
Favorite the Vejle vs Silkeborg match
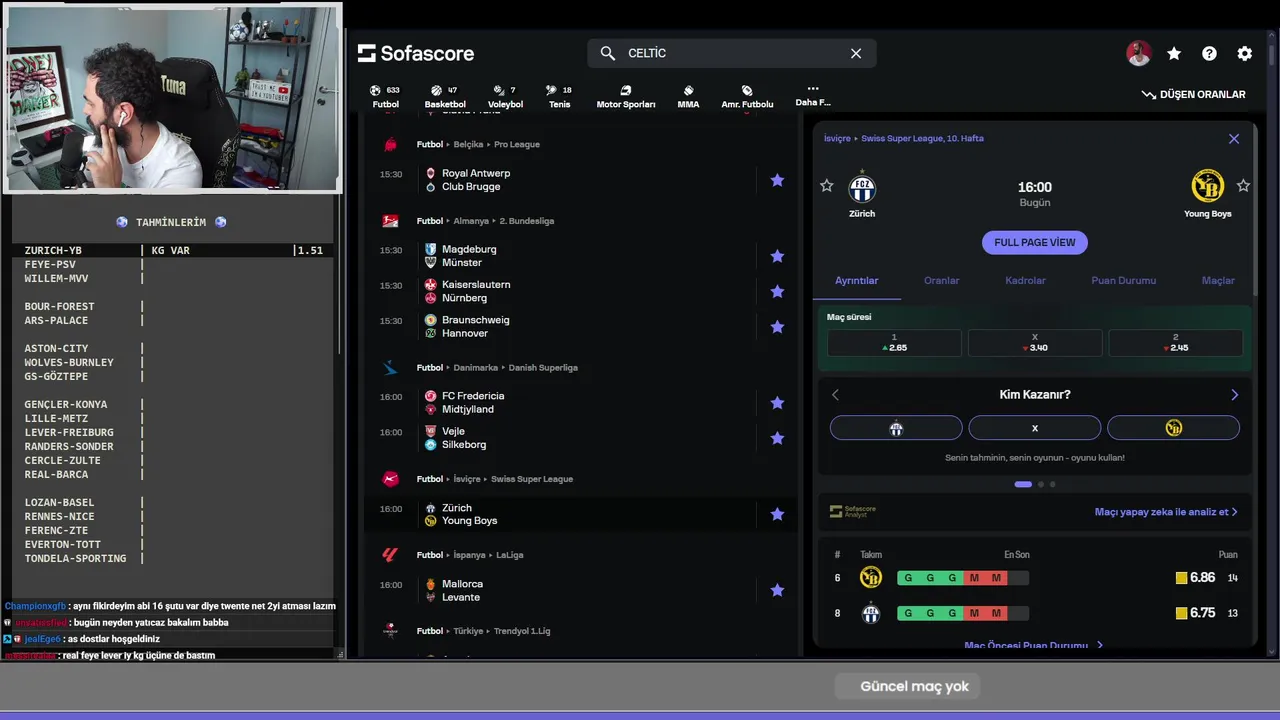(777, 437)
